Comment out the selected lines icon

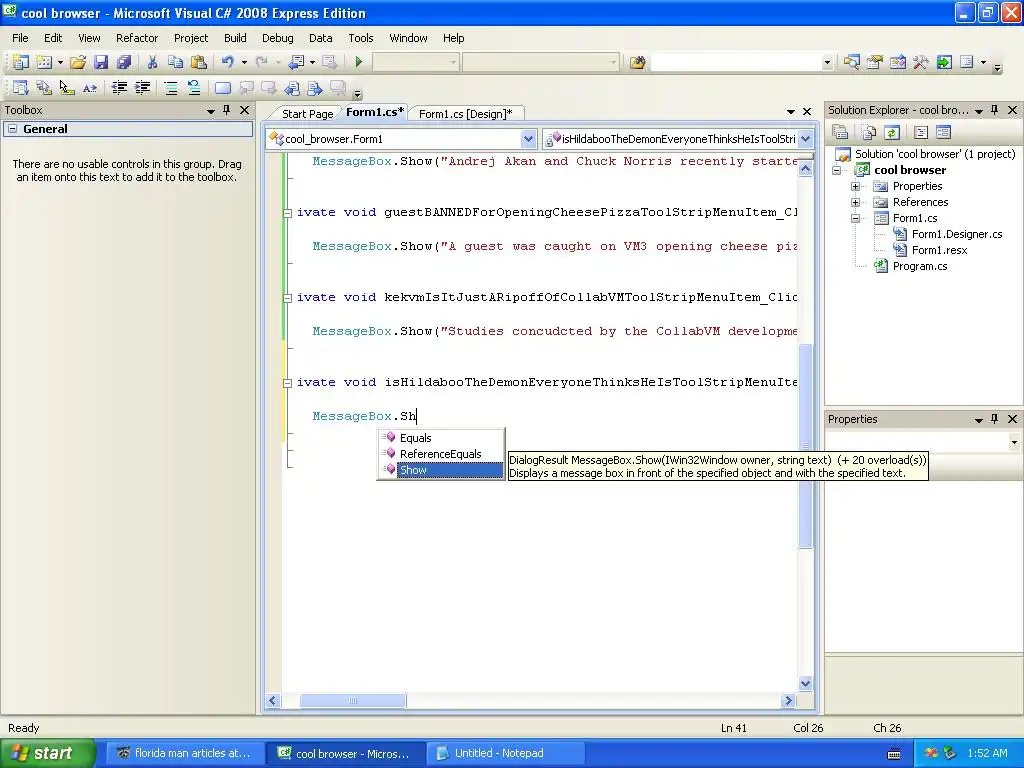tap(170, 88)
